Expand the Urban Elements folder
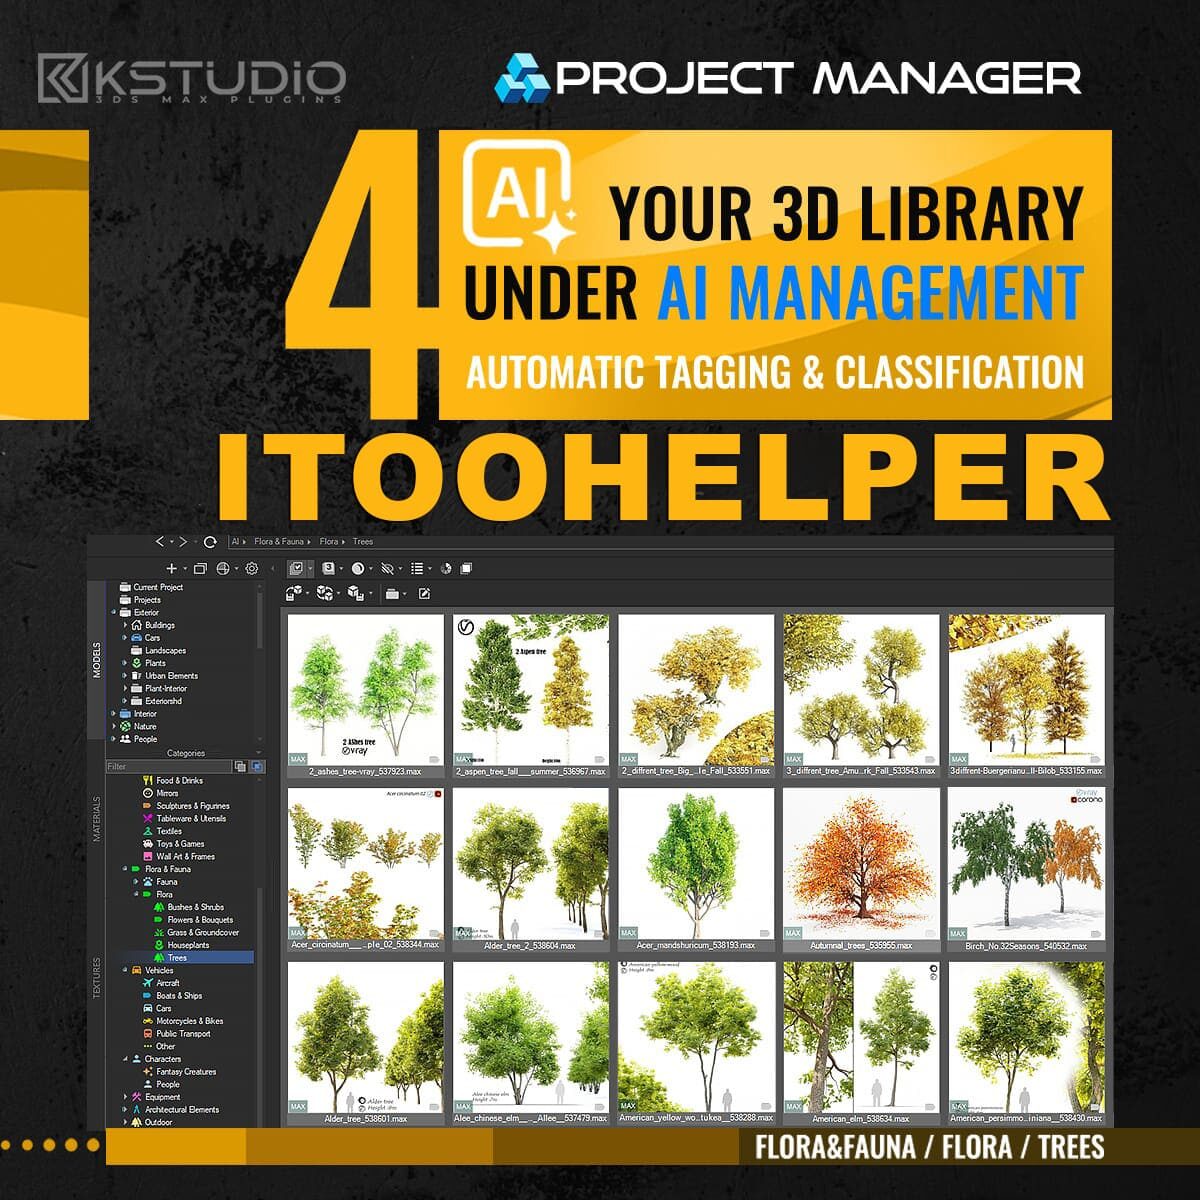This screenshot has height=1200, width=1200. (126, 676)
